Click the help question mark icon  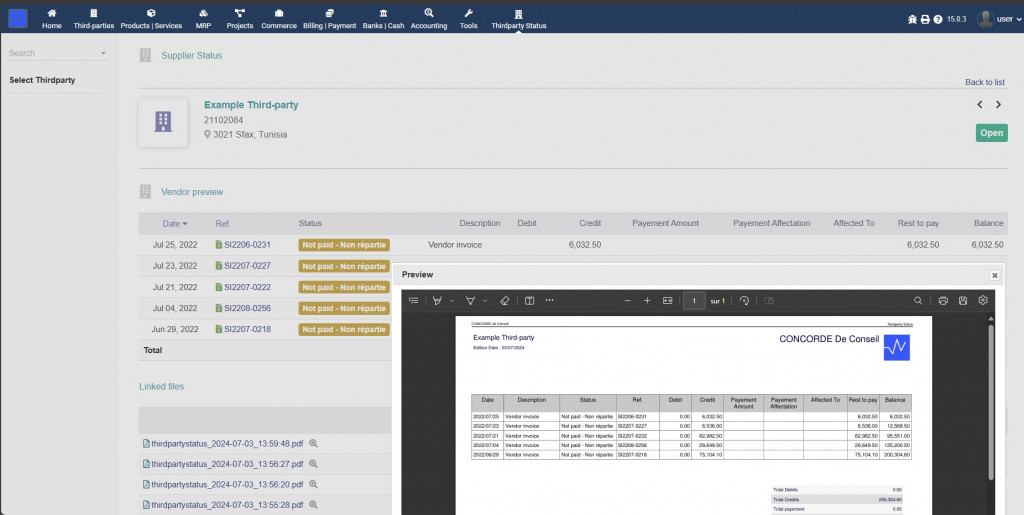(937, 19)
